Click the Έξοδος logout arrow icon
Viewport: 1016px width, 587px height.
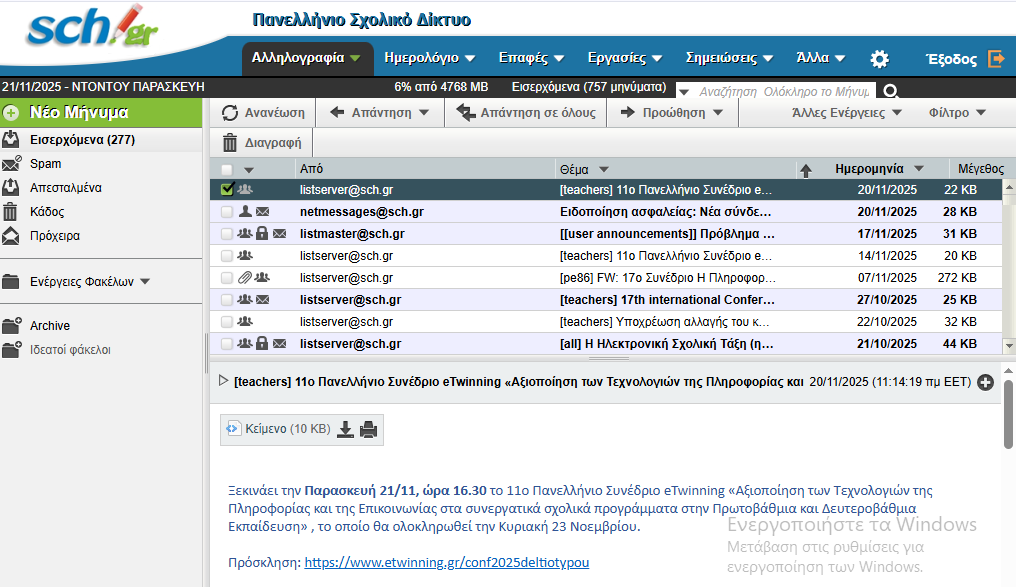(996, 59)
